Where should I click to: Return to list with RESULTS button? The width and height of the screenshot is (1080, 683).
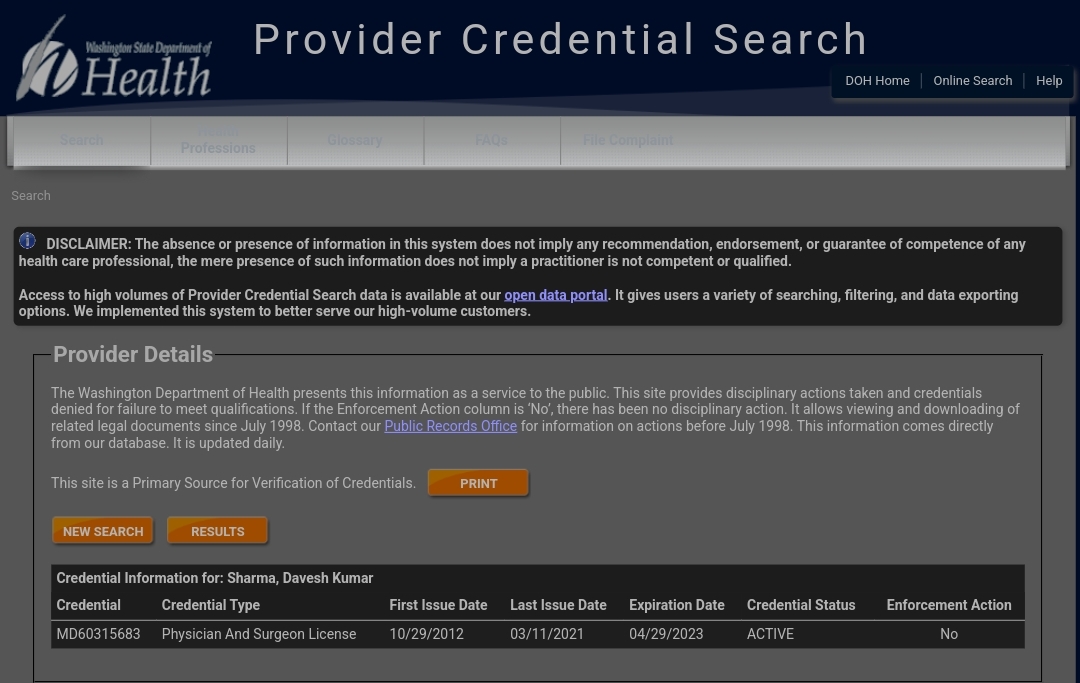tap(218, 531)
